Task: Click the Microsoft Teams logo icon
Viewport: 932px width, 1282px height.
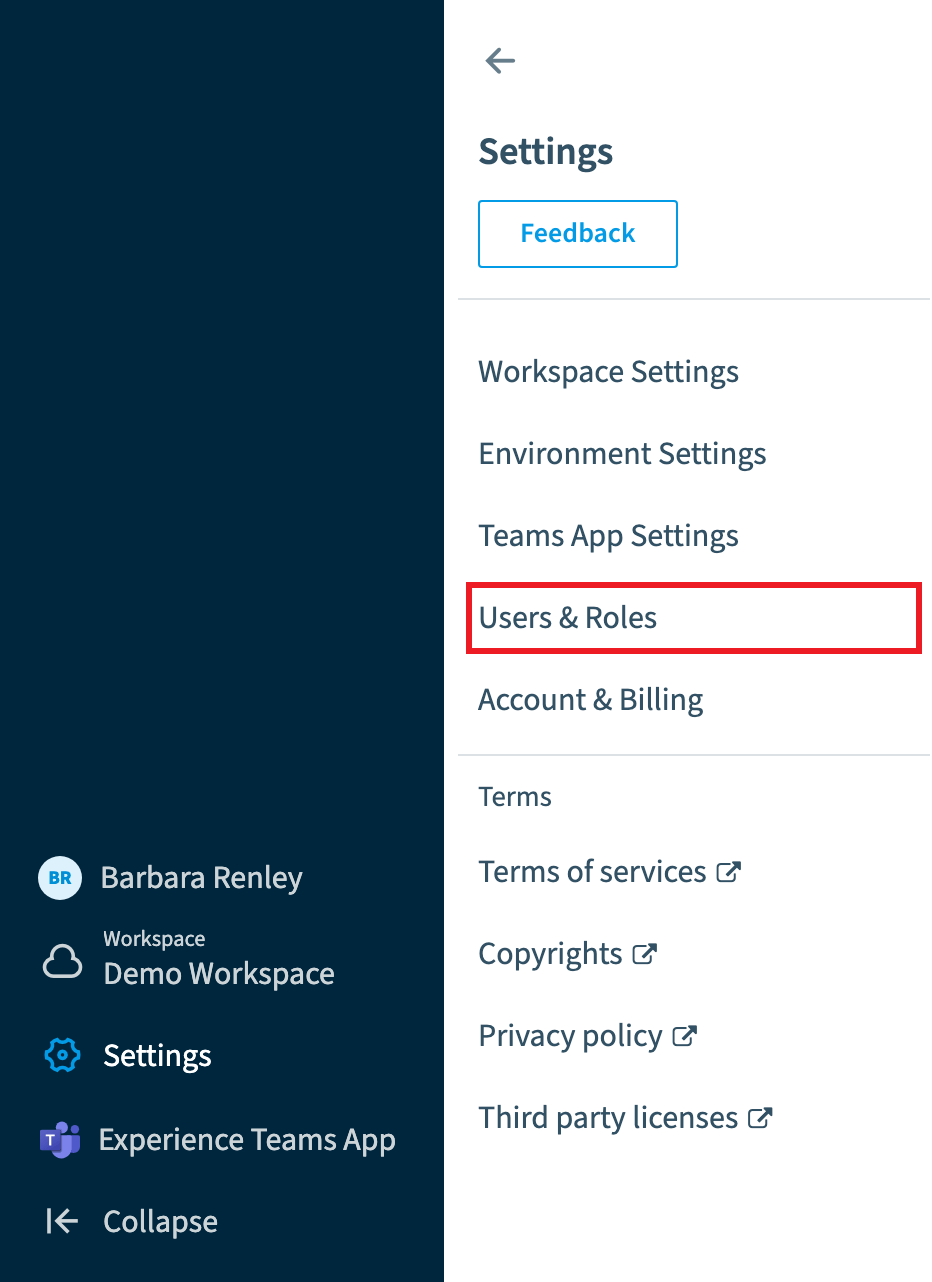Action: (60, 1140)
